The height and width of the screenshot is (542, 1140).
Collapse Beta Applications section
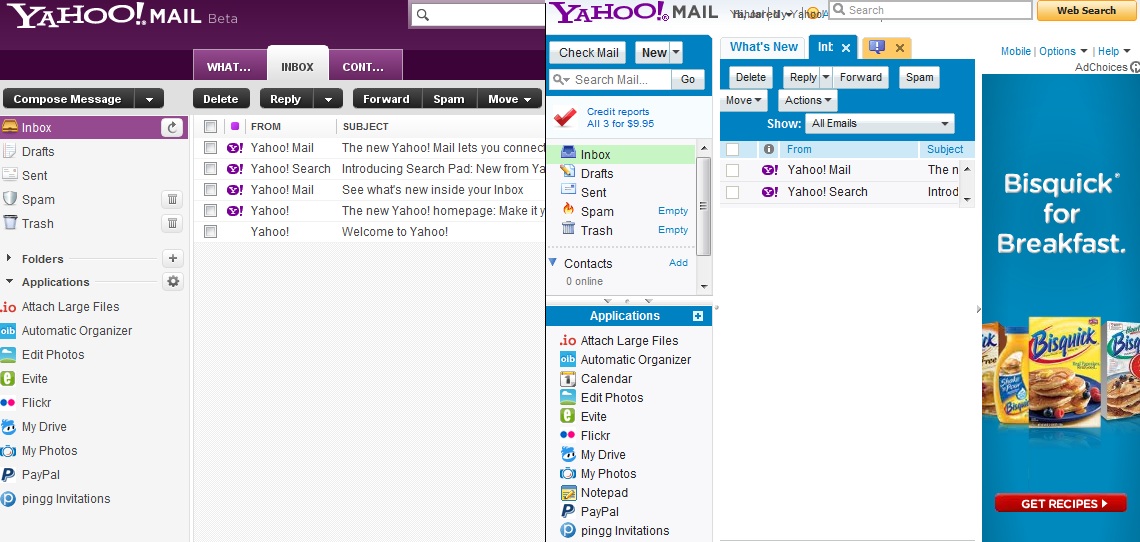[9, 282]
